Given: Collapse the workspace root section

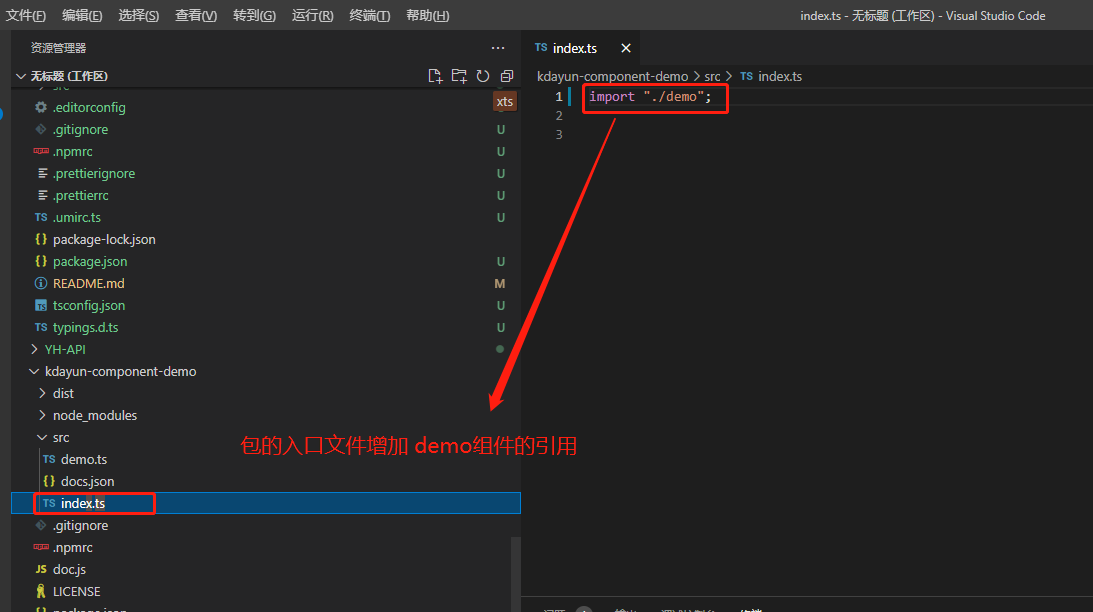Looking at the screenshot, I should pos(21,76).
